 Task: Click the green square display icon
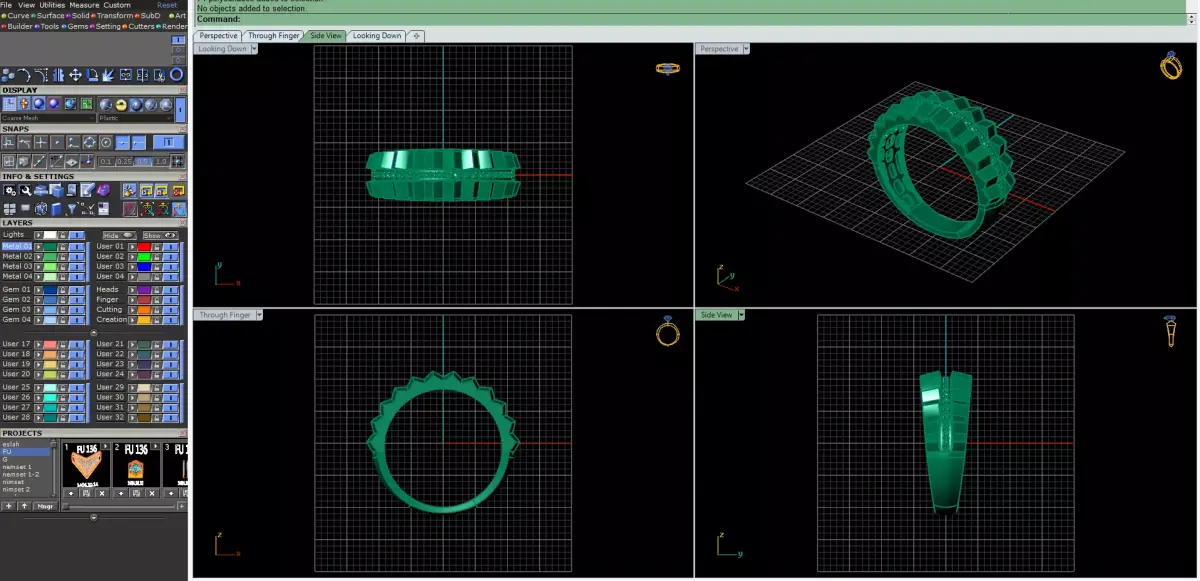click(x=86, y=104)
